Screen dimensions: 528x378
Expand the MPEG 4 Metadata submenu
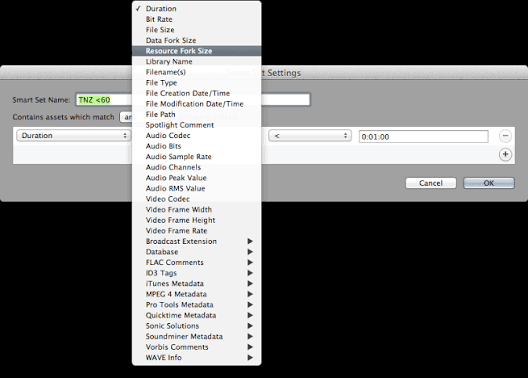coord(197,294)
